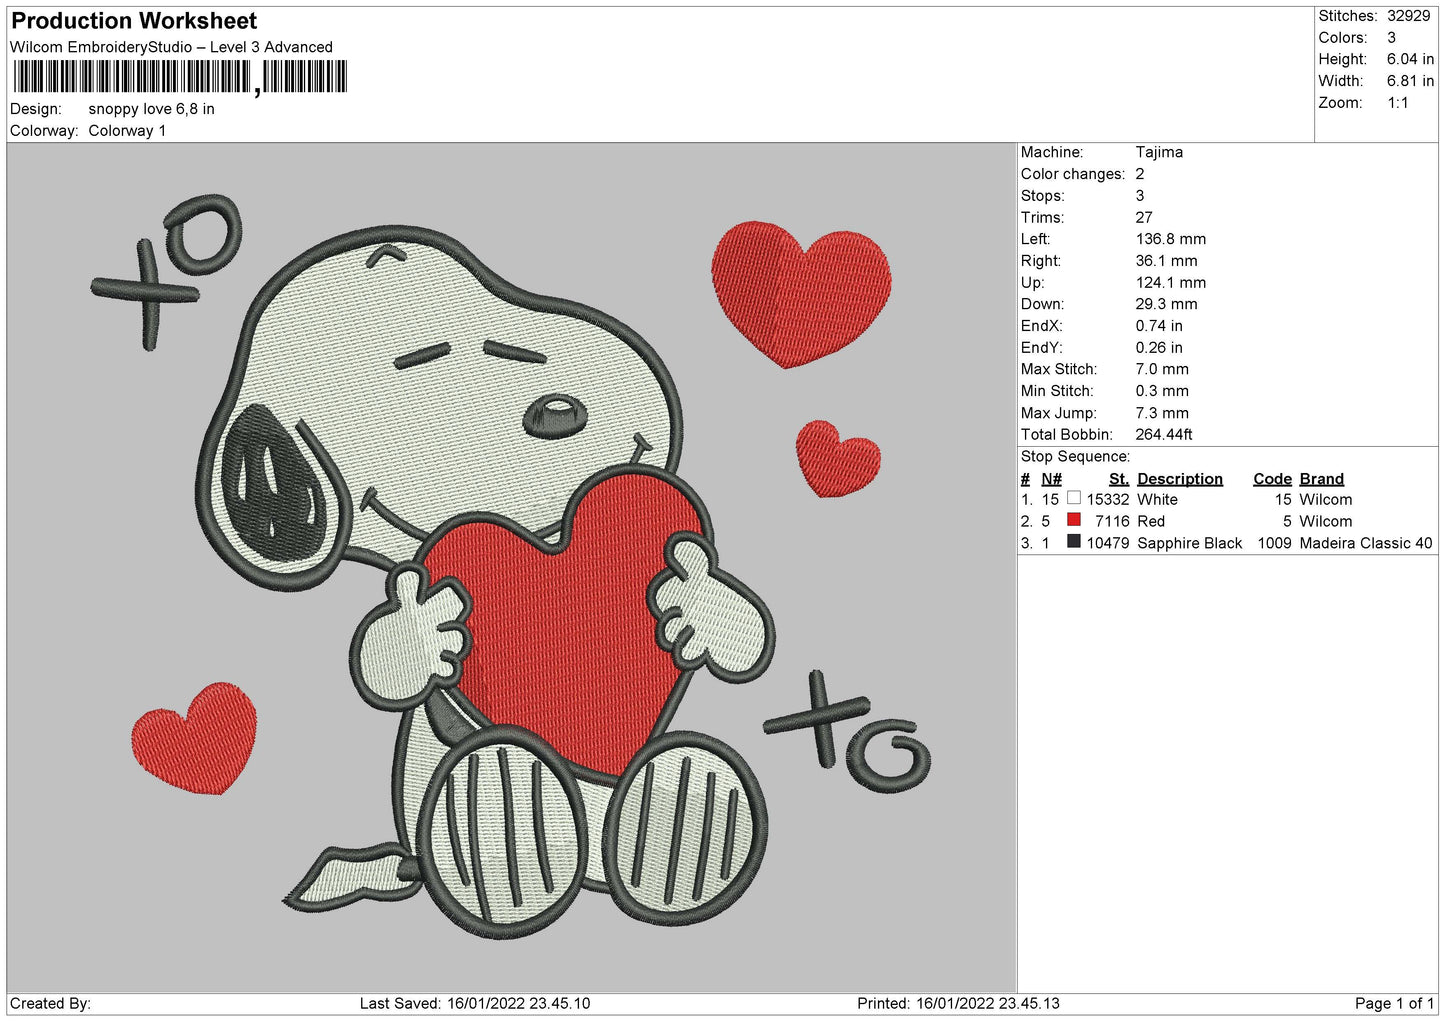Click the Production Worksheet title

click(134, 21)
